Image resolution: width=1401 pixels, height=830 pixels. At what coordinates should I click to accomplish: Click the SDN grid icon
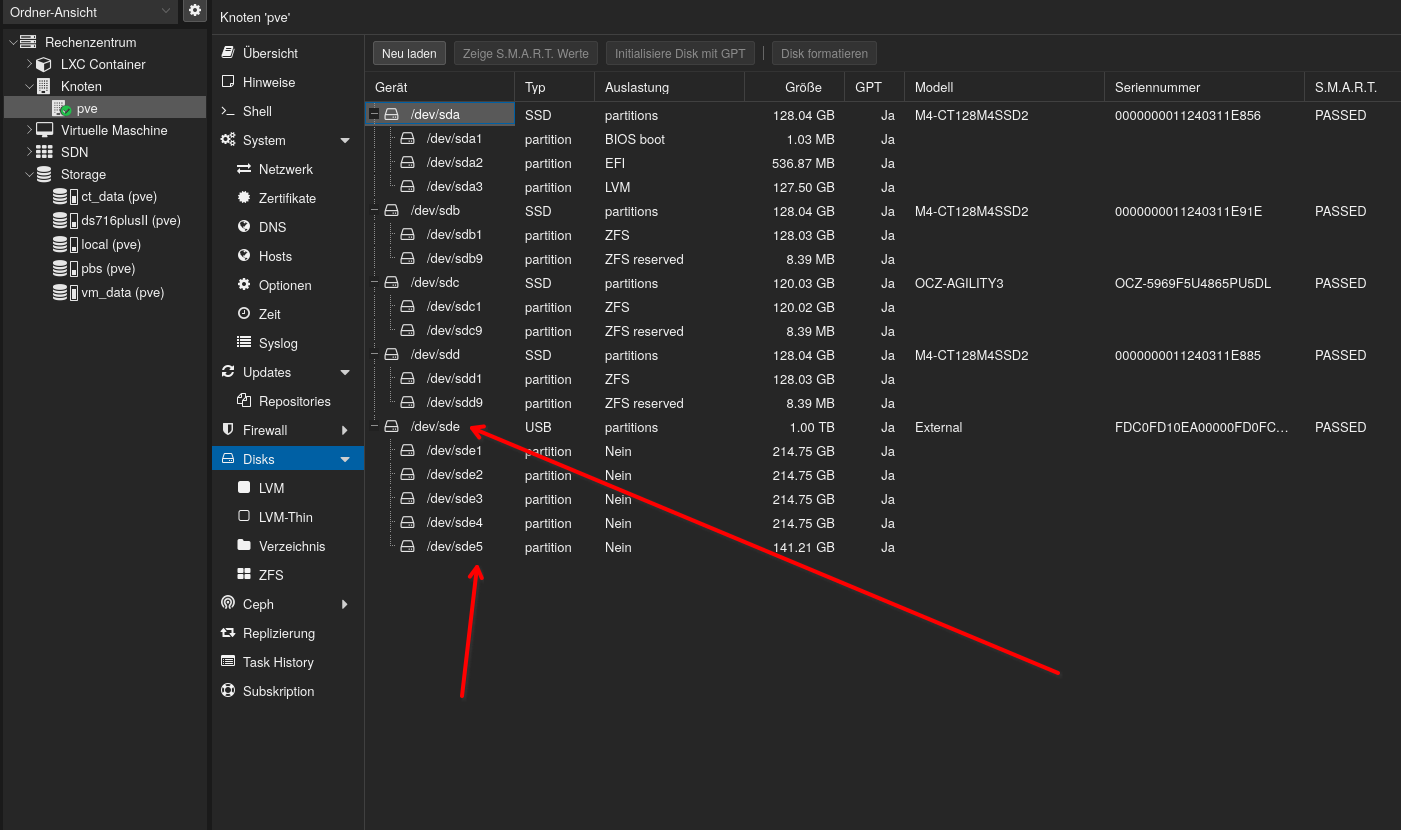(44, 152)
